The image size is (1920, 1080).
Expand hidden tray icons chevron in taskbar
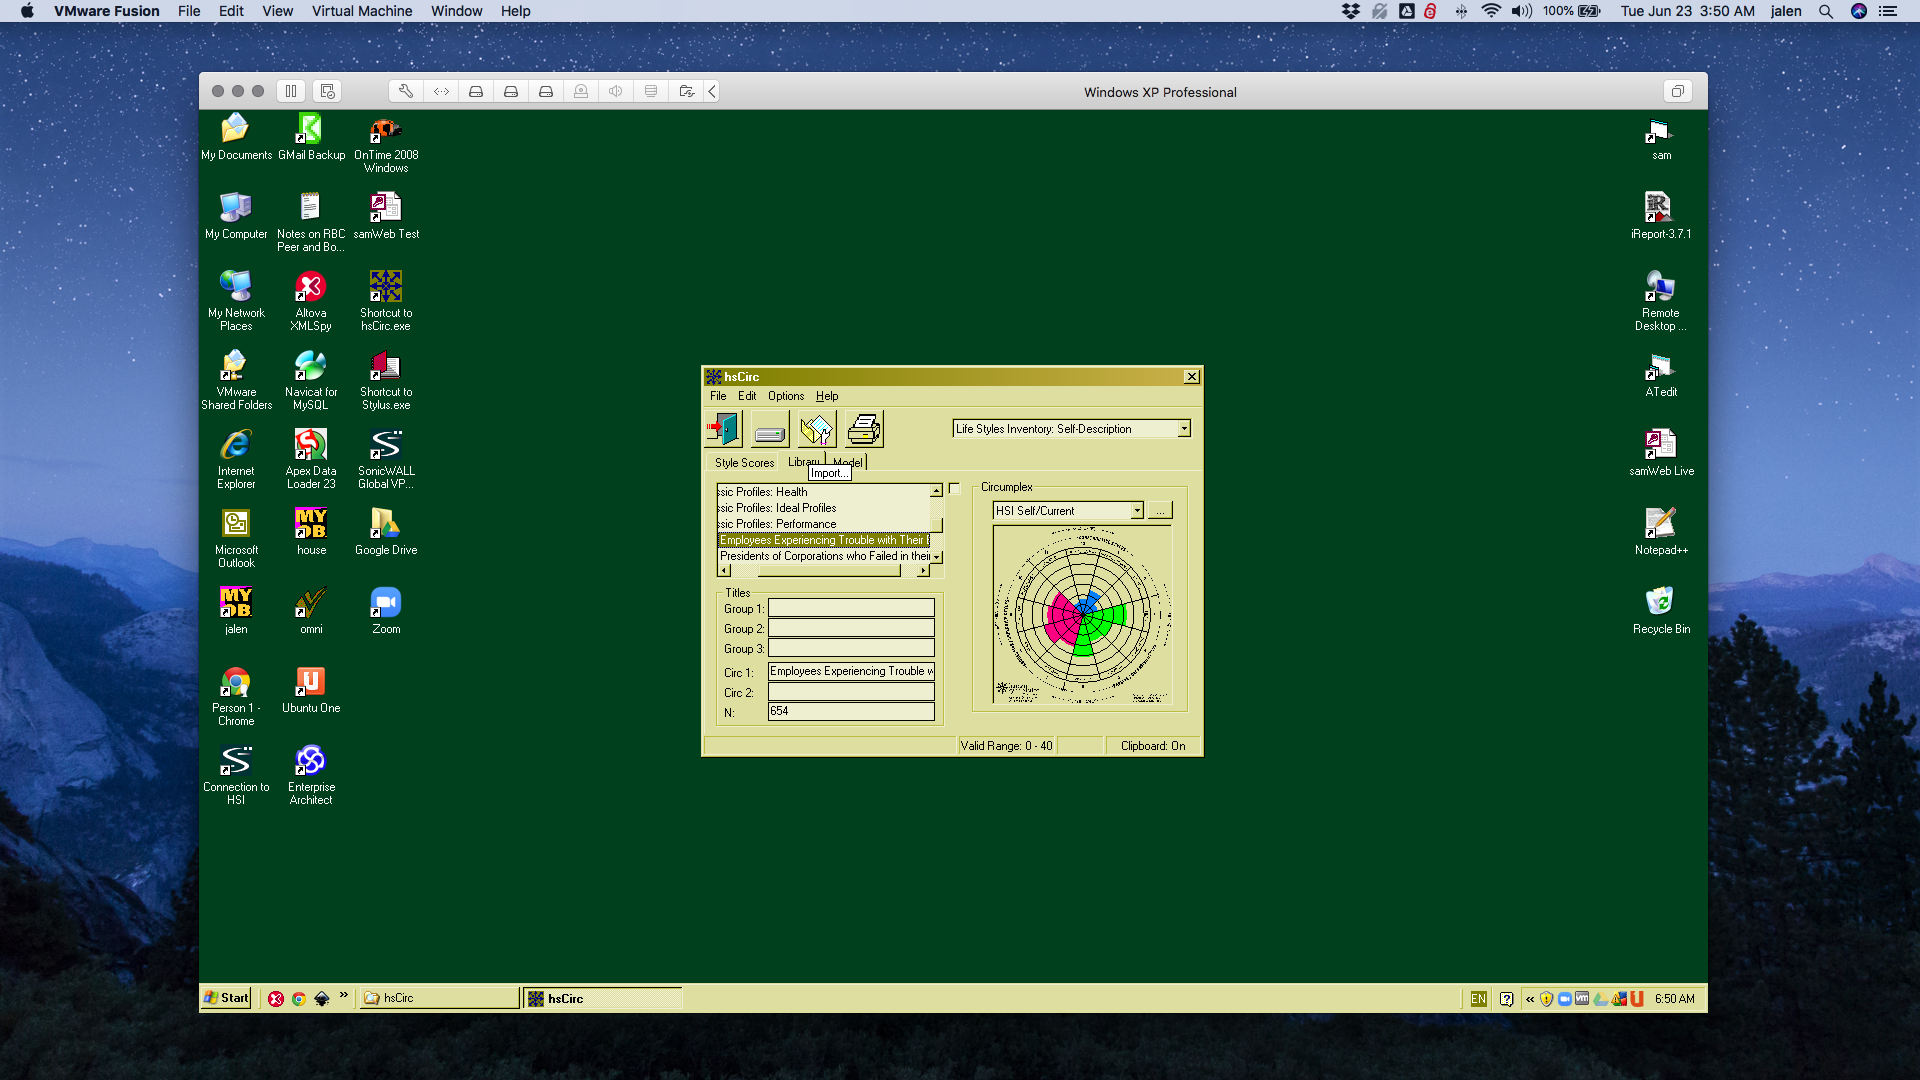1530,999
